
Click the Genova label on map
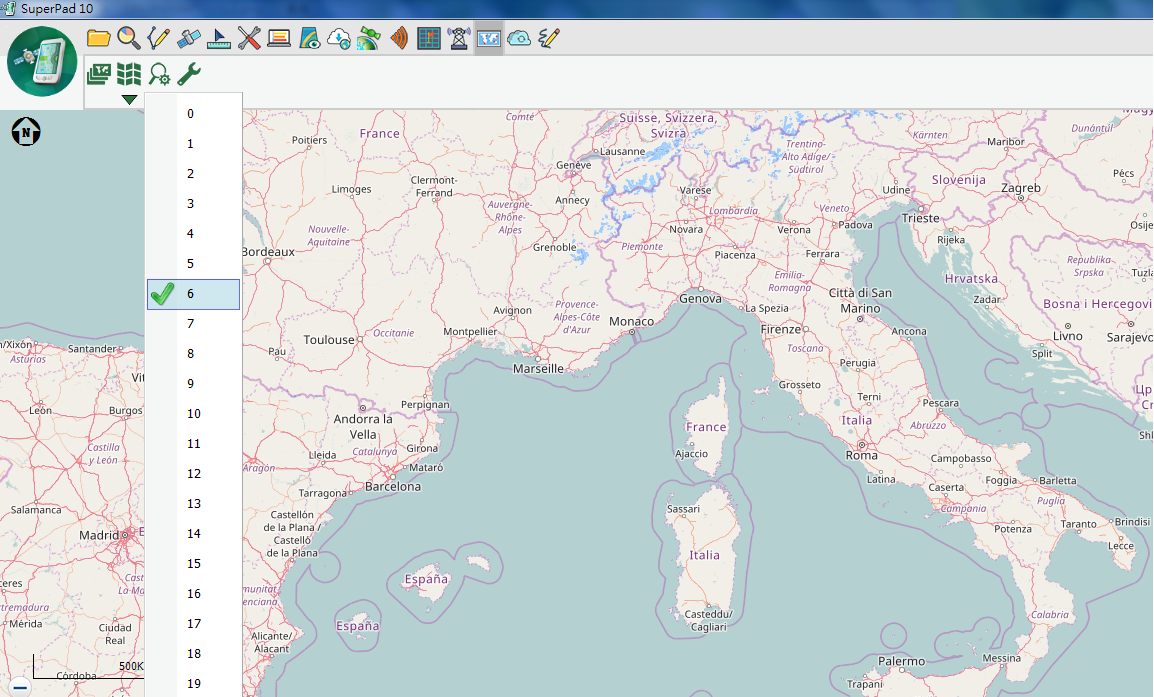[x=700, y=299]
